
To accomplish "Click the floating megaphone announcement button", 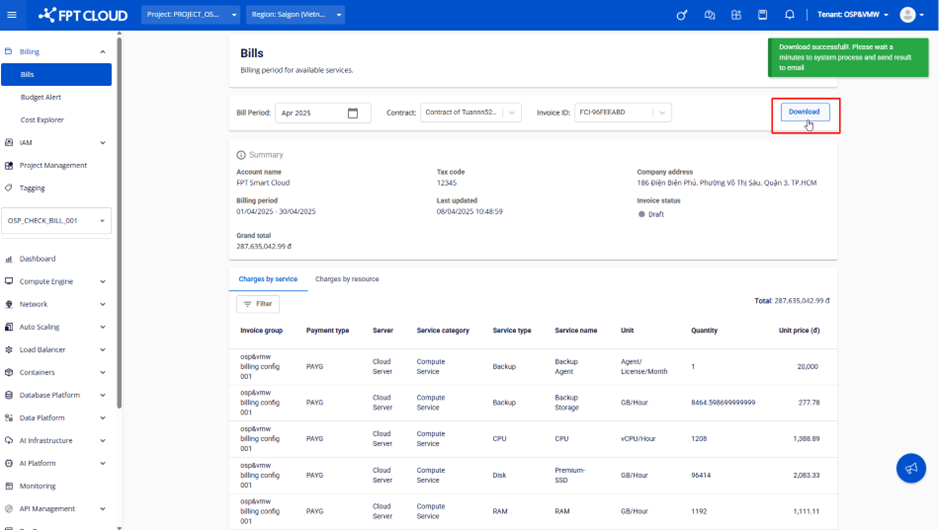I will click(x=910, y=468).
